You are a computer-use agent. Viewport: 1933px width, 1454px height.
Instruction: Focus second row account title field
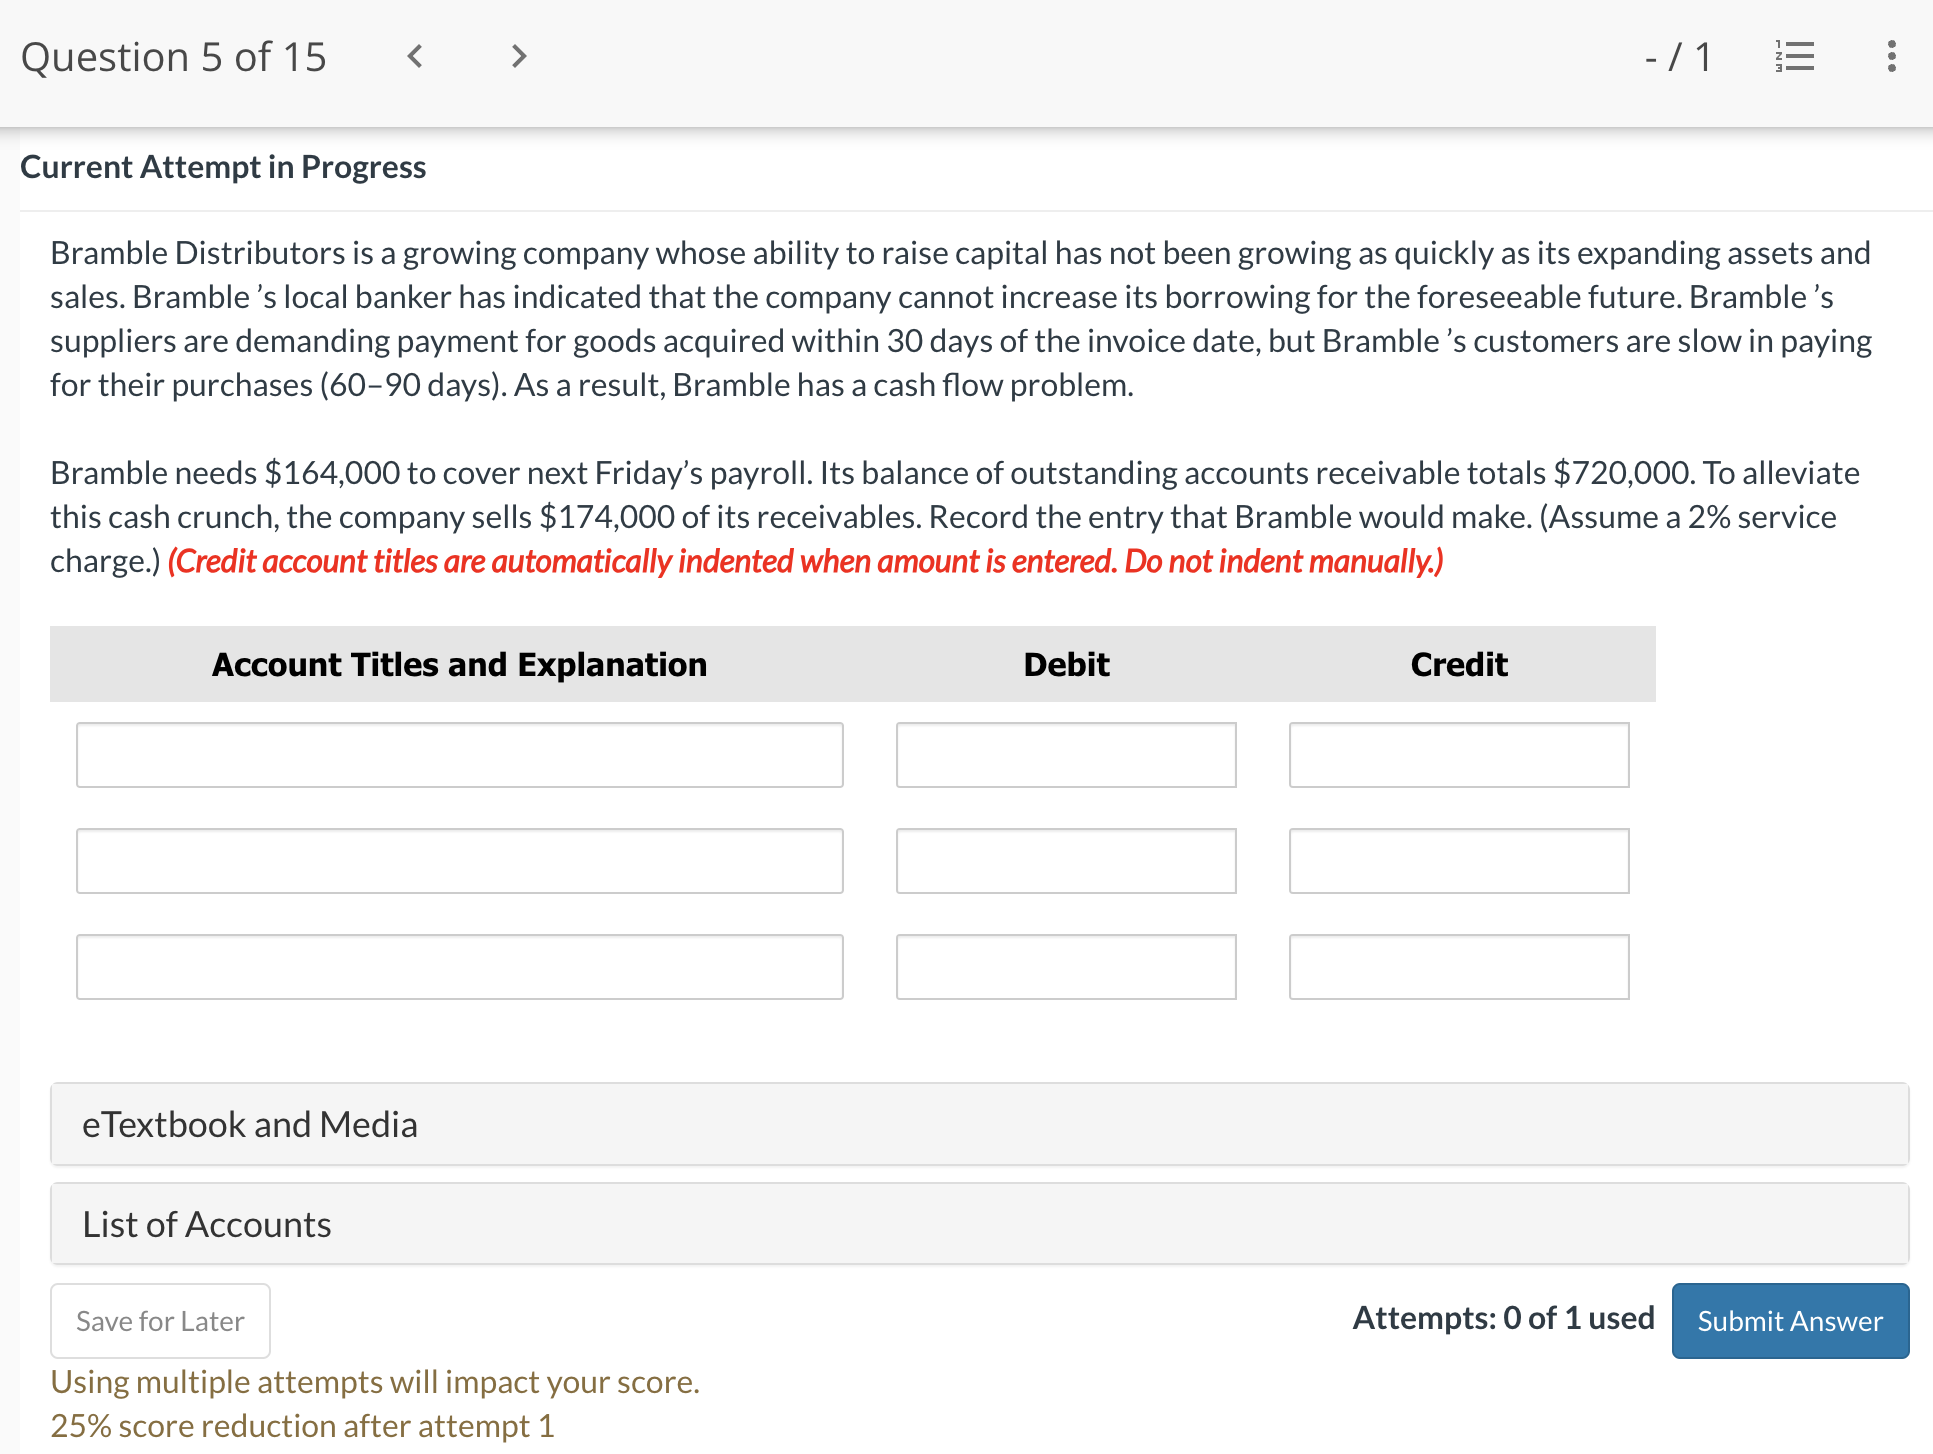tap(459, 861)
